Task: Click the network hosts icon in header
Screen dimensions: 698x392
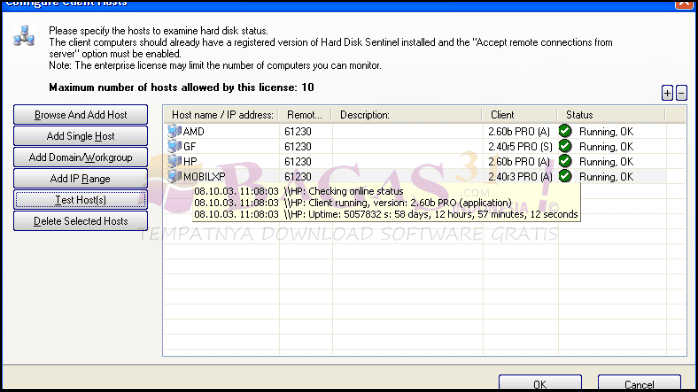Action: click(x=24, y=36)
